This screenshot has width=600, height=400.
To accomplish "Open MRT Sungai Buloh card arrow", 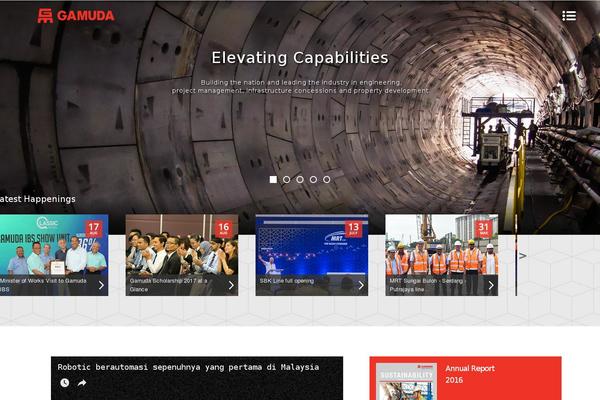I will pos(491,285).
